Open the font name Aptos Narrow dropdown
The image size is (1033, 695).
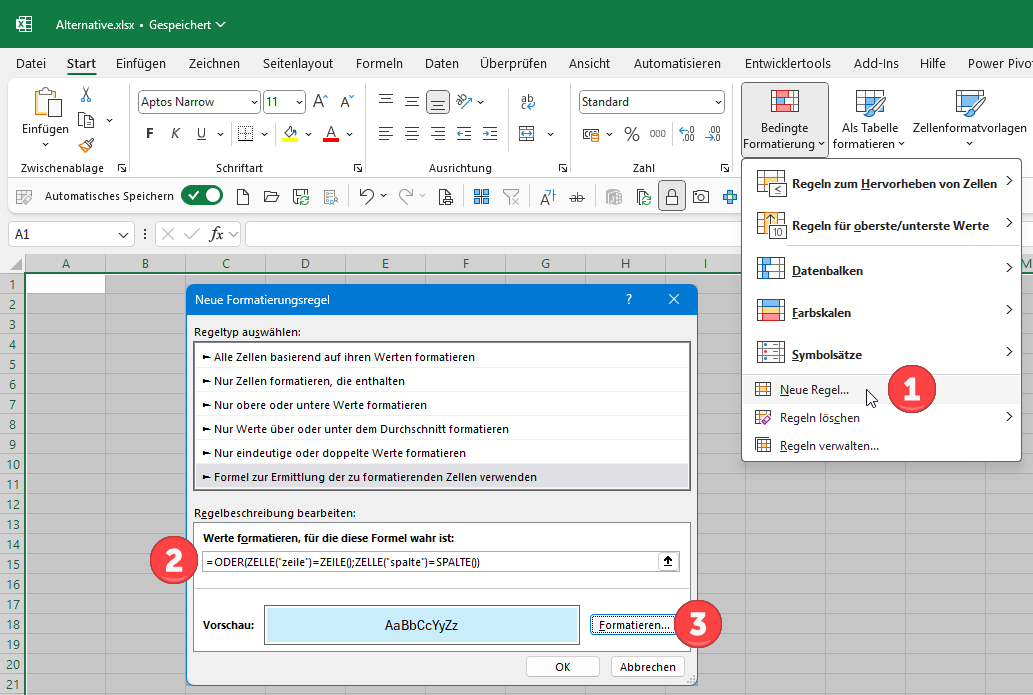click(x=253, y=102)
